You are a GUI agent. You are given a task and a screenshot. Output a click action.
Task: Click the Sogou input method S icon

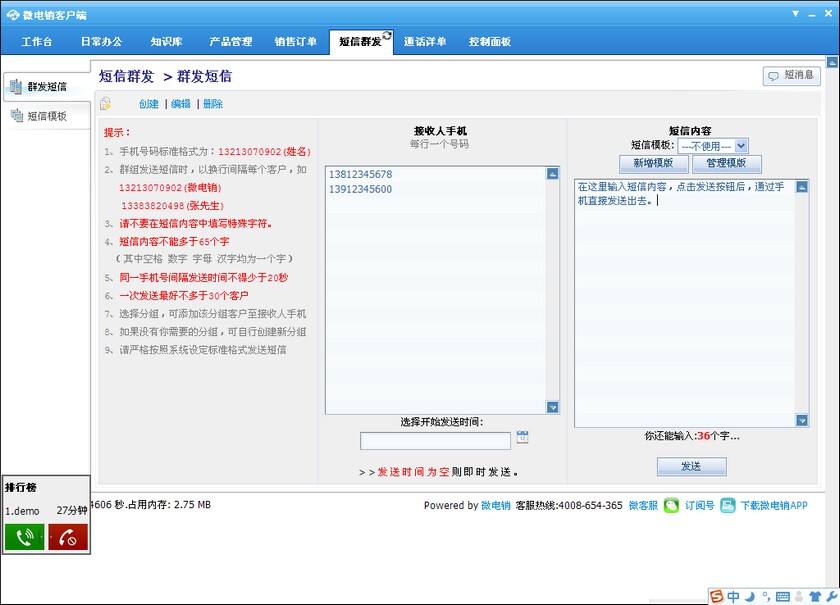pos(716,596)
